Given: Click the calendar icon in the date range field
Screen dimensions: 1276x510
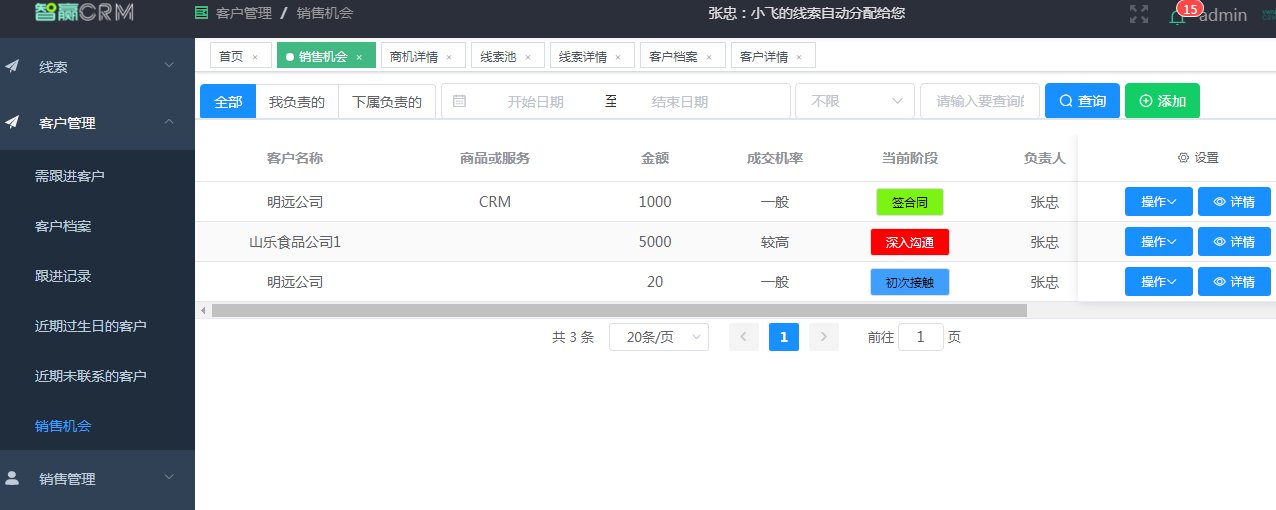Looking at the screenshot, I should pyautogui.click(x=459, y=101).
